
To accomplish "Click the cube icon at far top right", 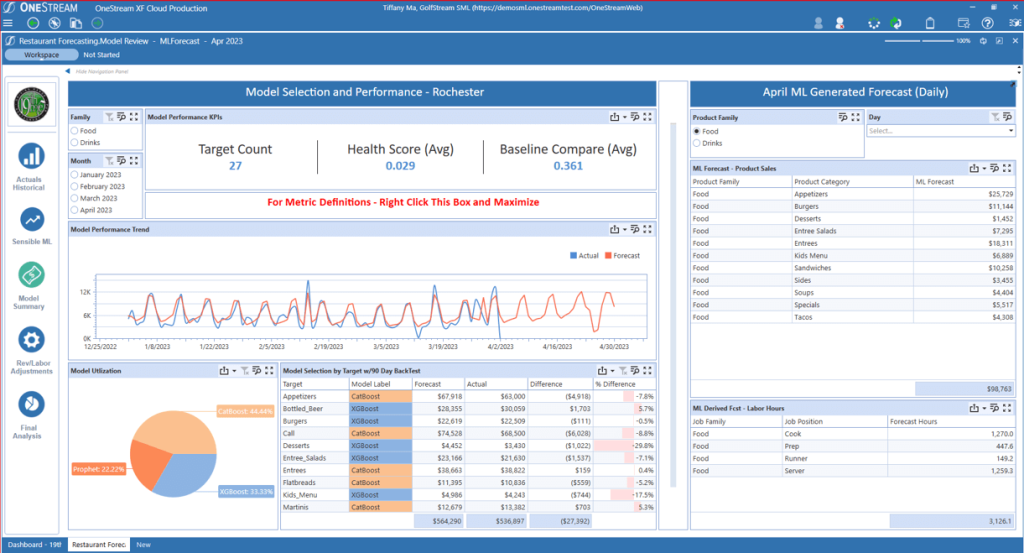I will tap(1015, 24).
